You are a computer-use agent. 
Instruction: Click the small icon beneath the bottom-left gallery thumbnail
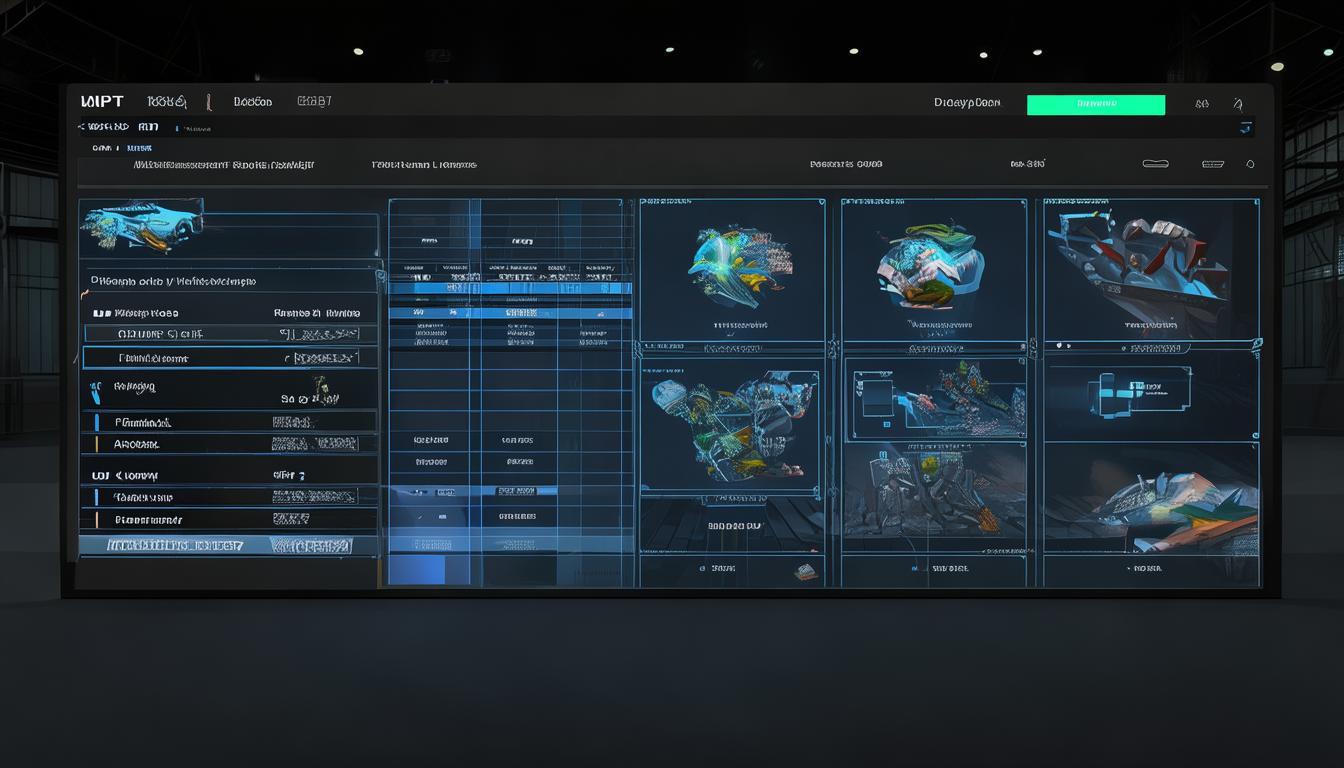[805, 571]
